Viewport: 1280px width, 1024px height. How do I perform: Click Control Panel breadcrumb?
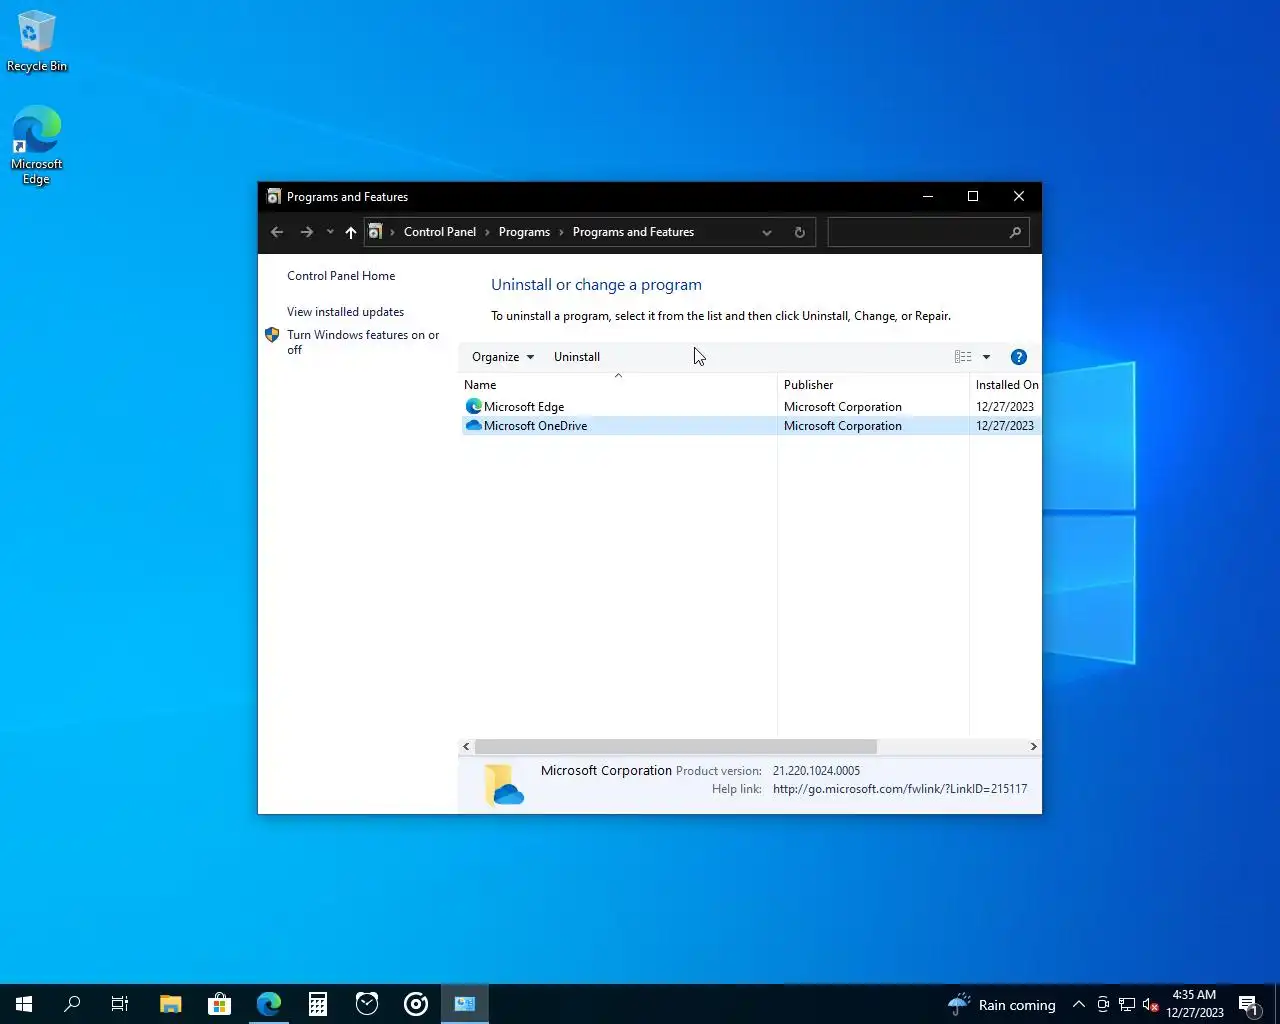point(440,232)
